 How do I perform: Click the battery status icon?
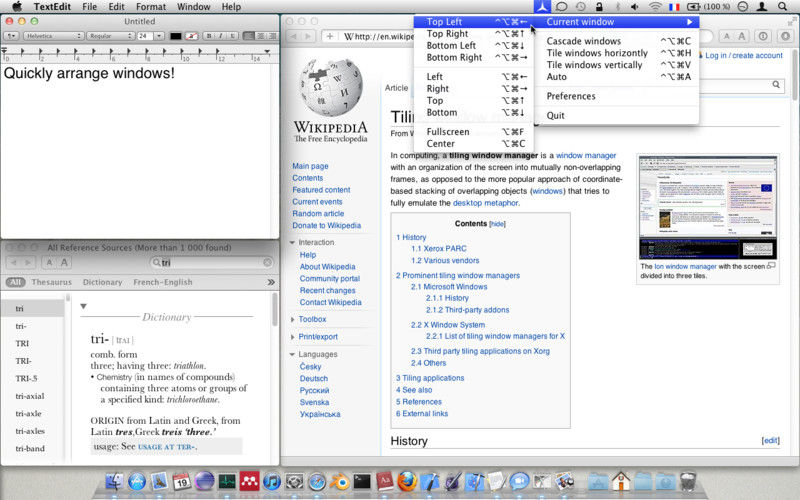709,7
